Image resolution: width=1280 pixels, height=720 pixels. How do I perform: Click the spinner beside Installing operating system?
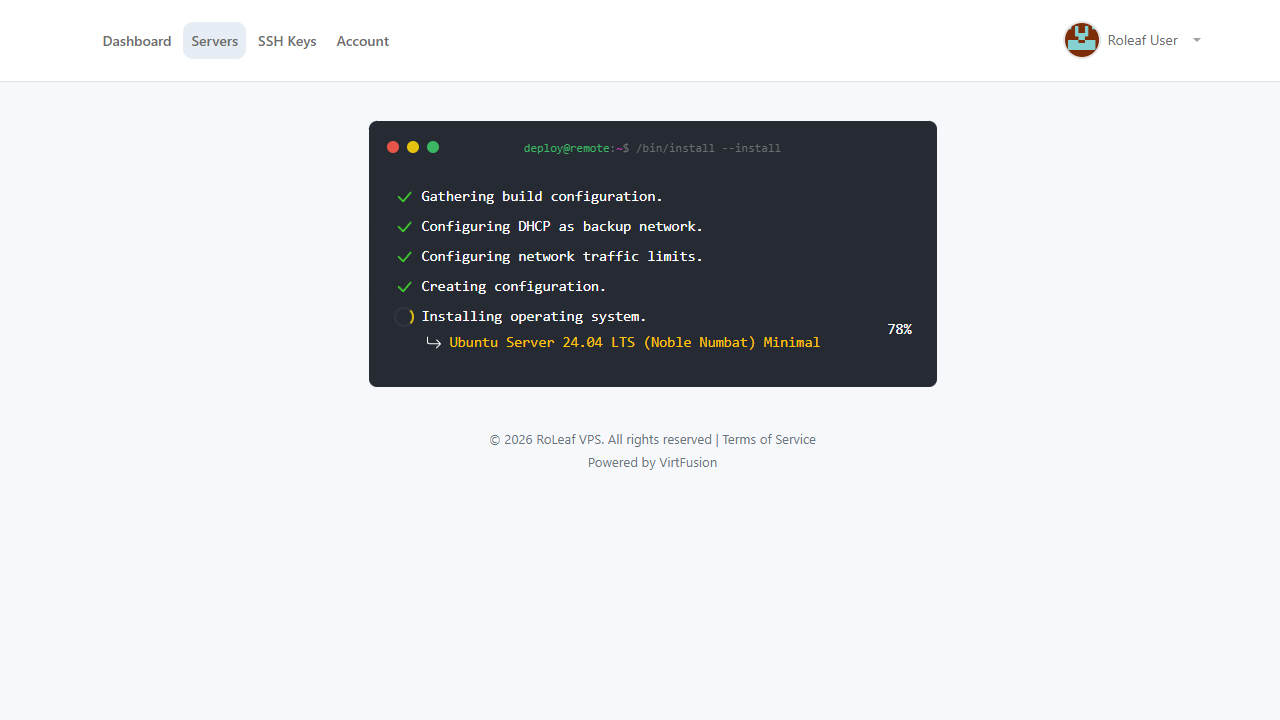point(404,317)
